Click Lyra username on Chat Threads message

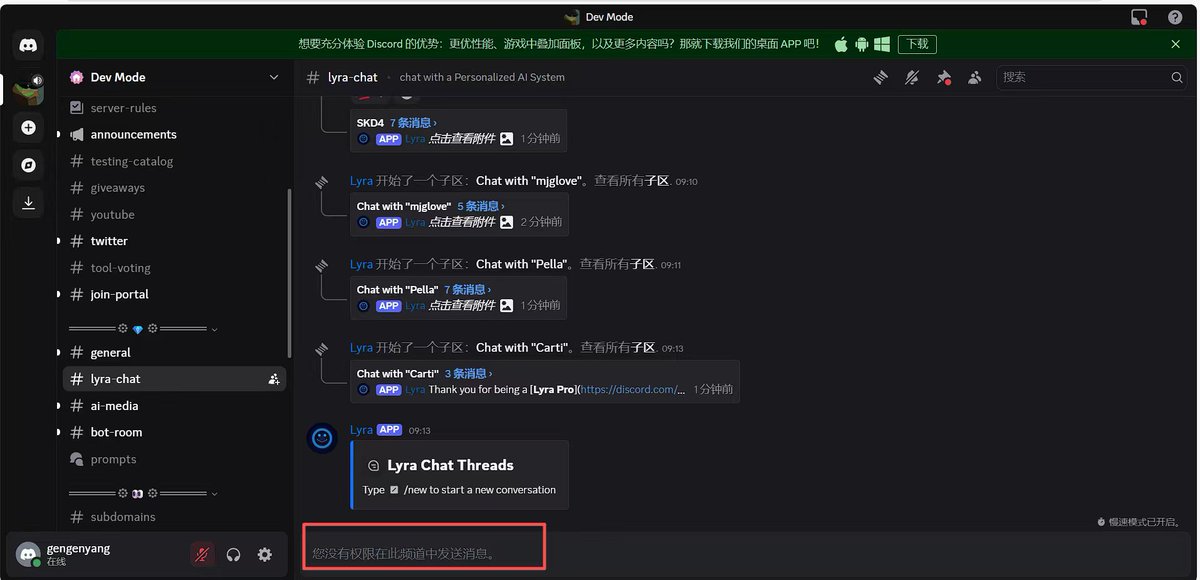361,430
